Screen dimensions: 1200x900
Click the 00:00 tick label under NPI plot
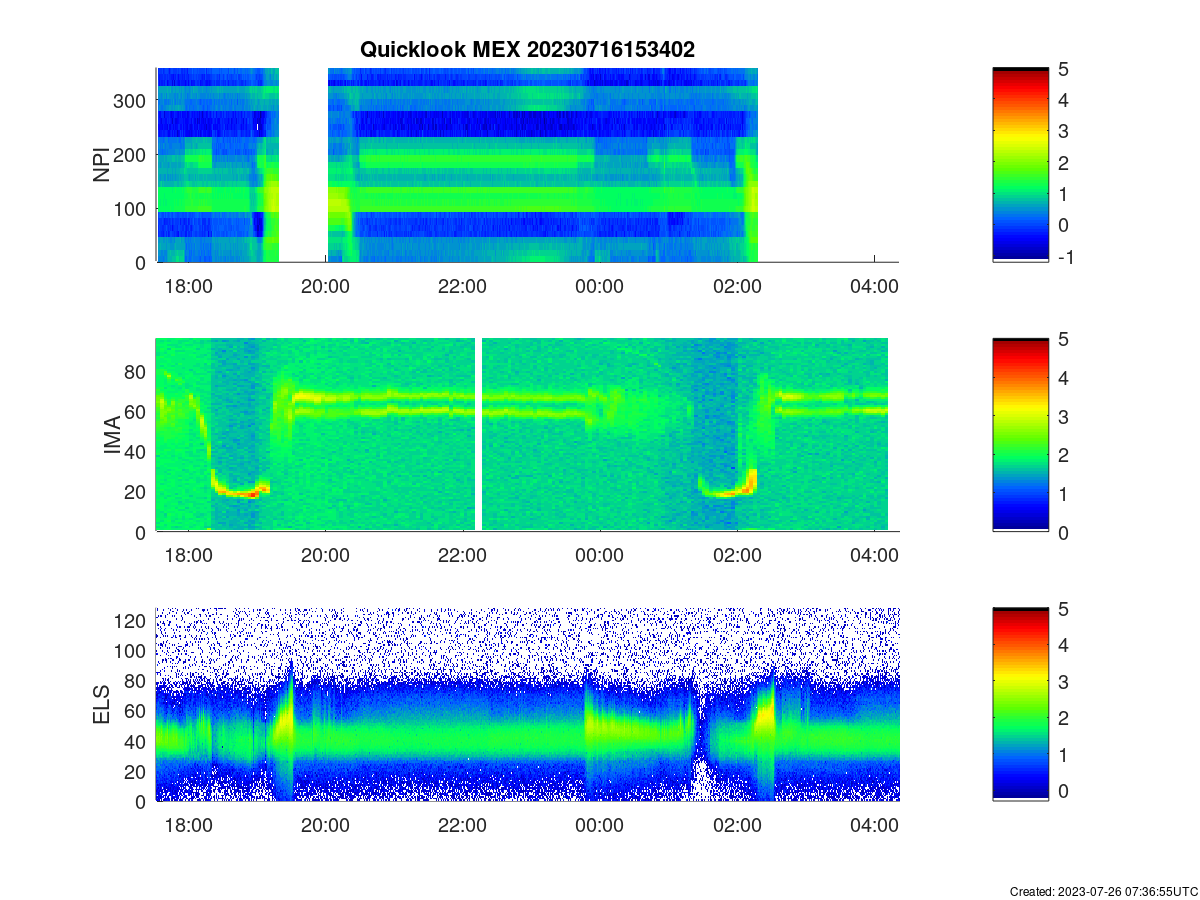[600, 286]
